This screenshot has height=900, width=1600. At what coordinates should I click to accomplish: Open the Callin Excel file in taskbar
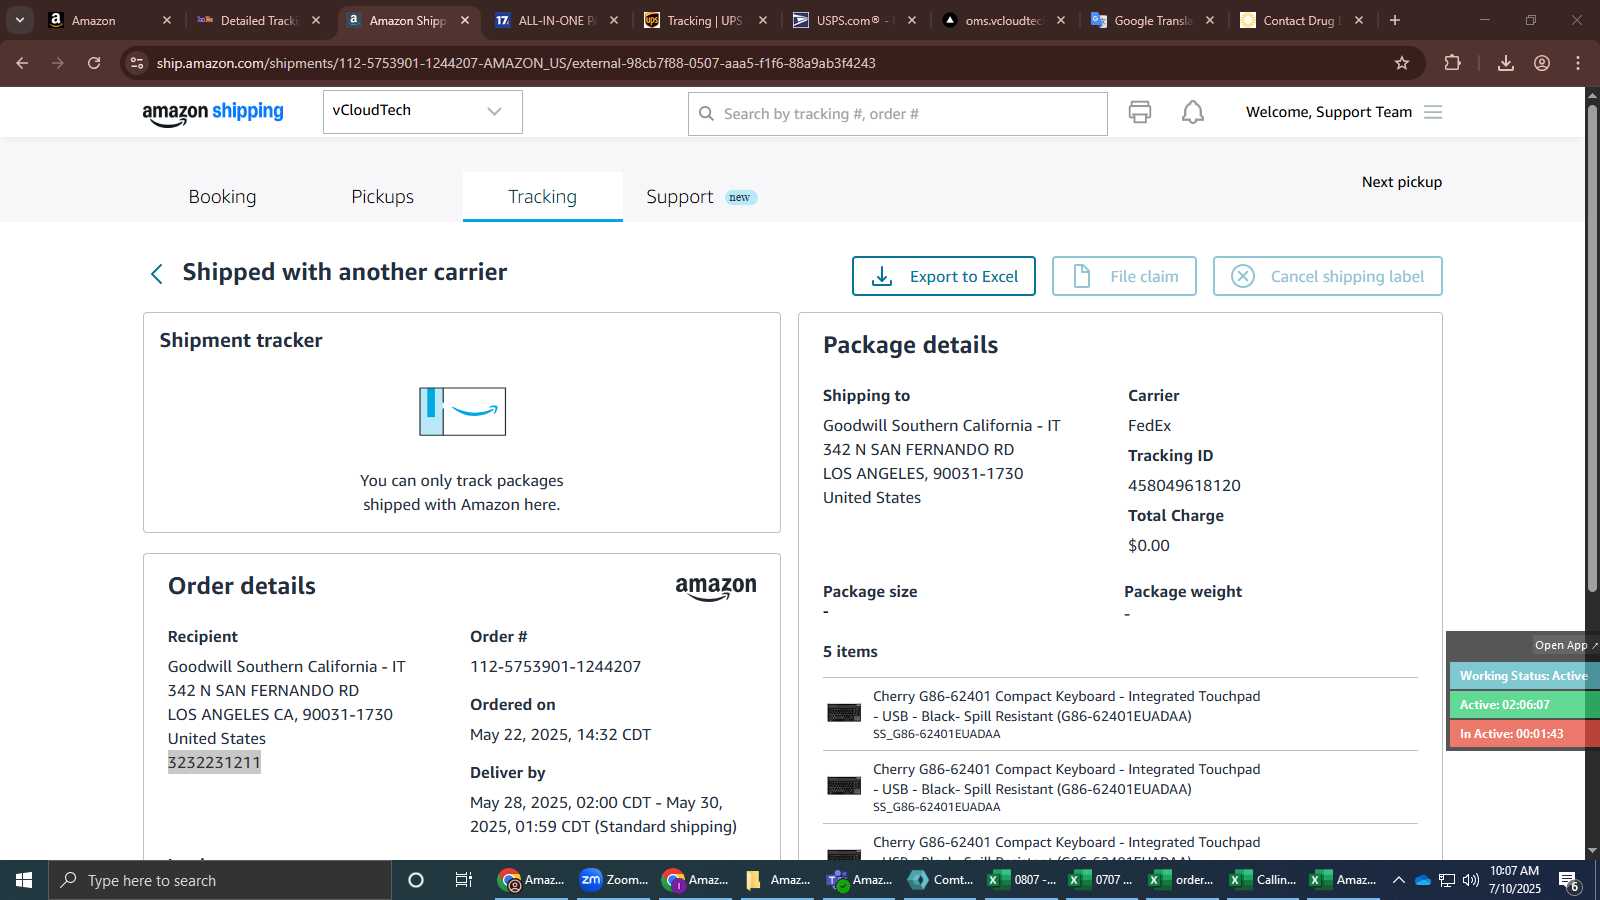point(1263,880)
